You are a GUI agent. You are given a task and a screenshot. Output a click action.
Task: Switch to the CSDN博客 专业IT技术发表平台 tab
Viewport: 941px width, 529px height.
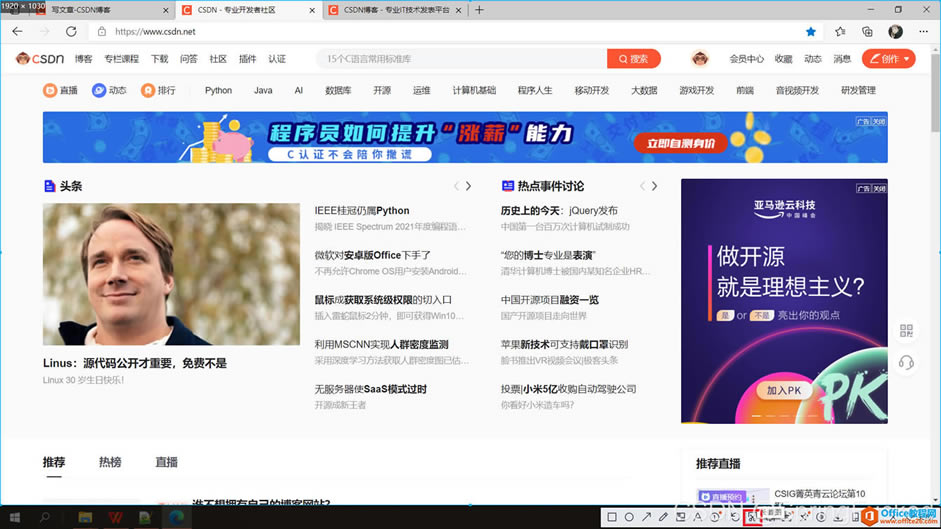click(394, 10)
